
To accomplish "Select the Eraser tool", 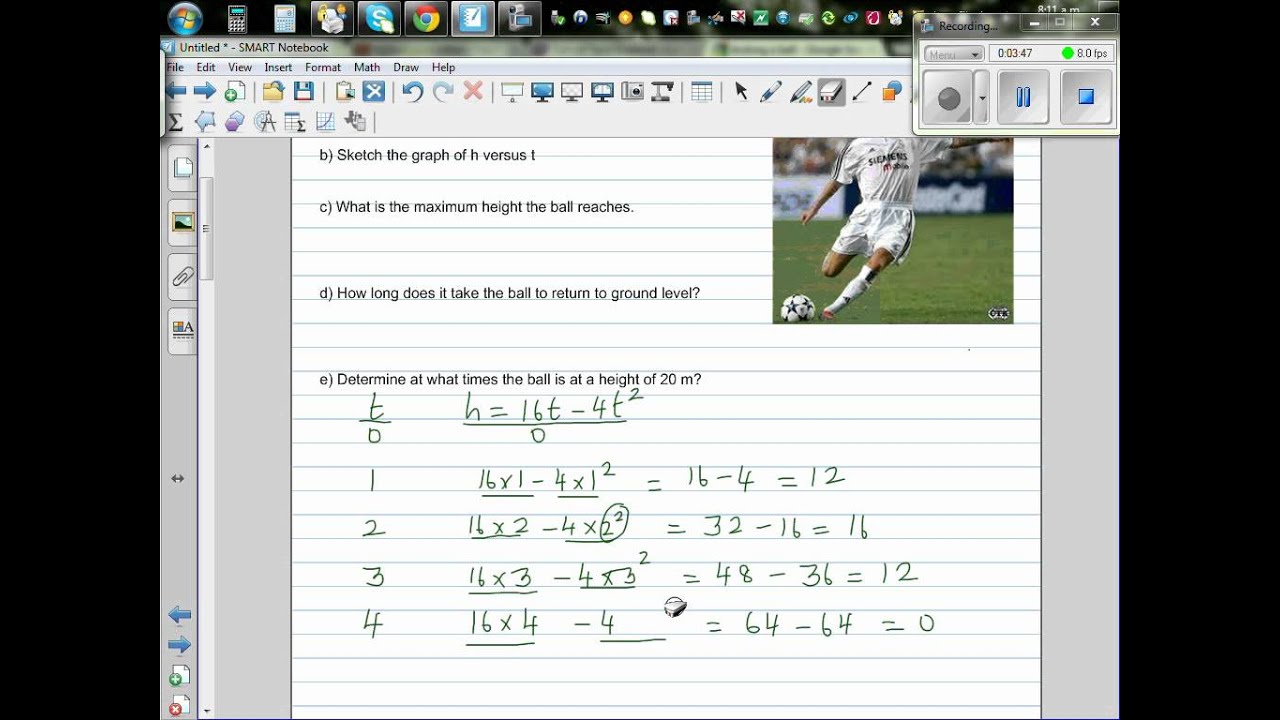I will pyautogui.click(x=832, y=92).
